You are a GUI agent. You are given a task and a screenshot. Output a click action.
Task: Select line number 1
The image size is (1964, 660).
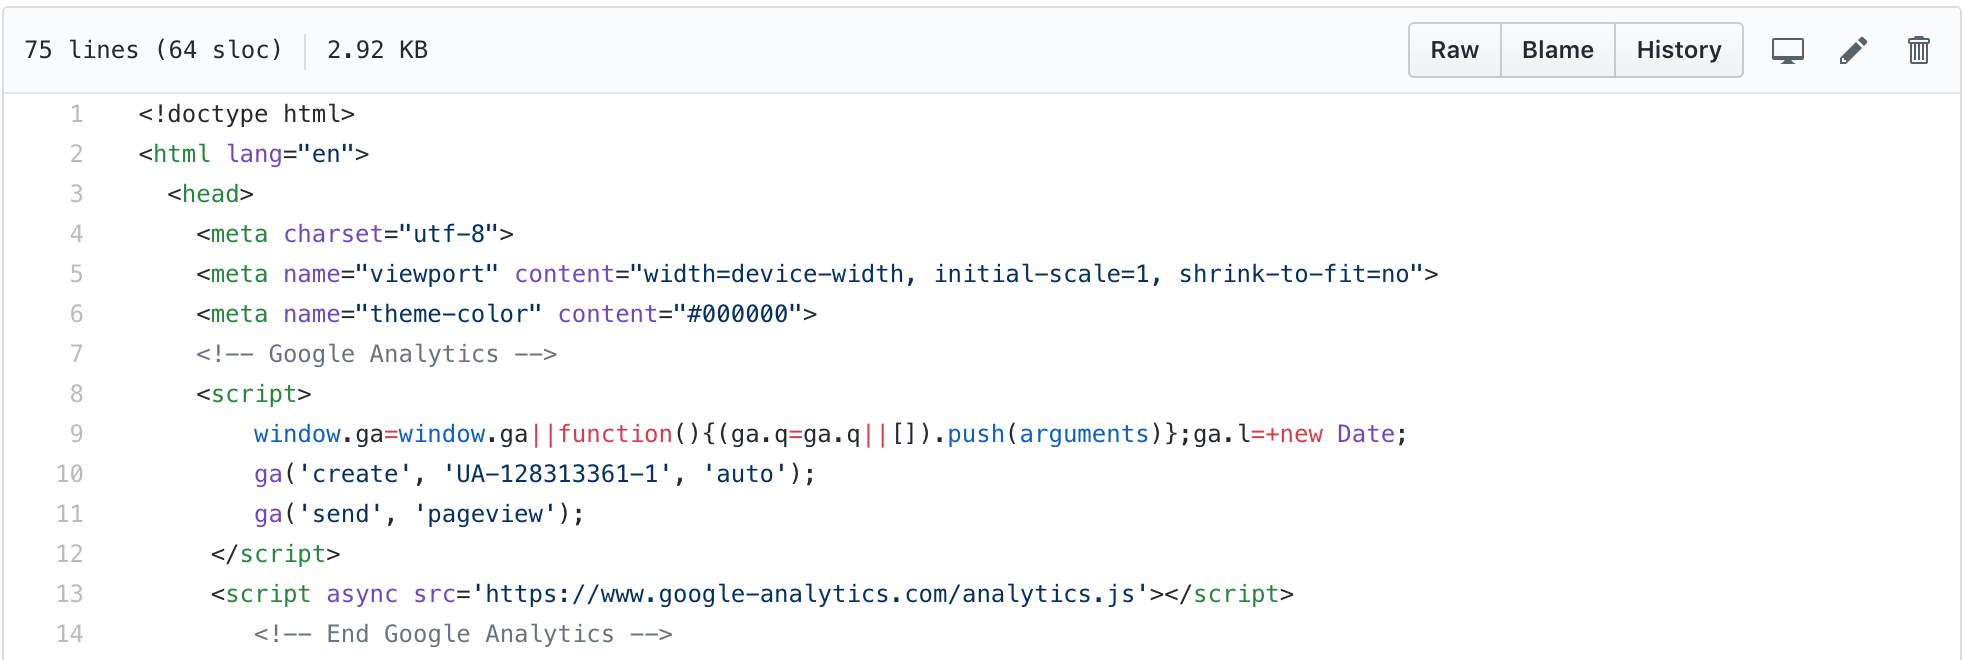tap(76, 114)
